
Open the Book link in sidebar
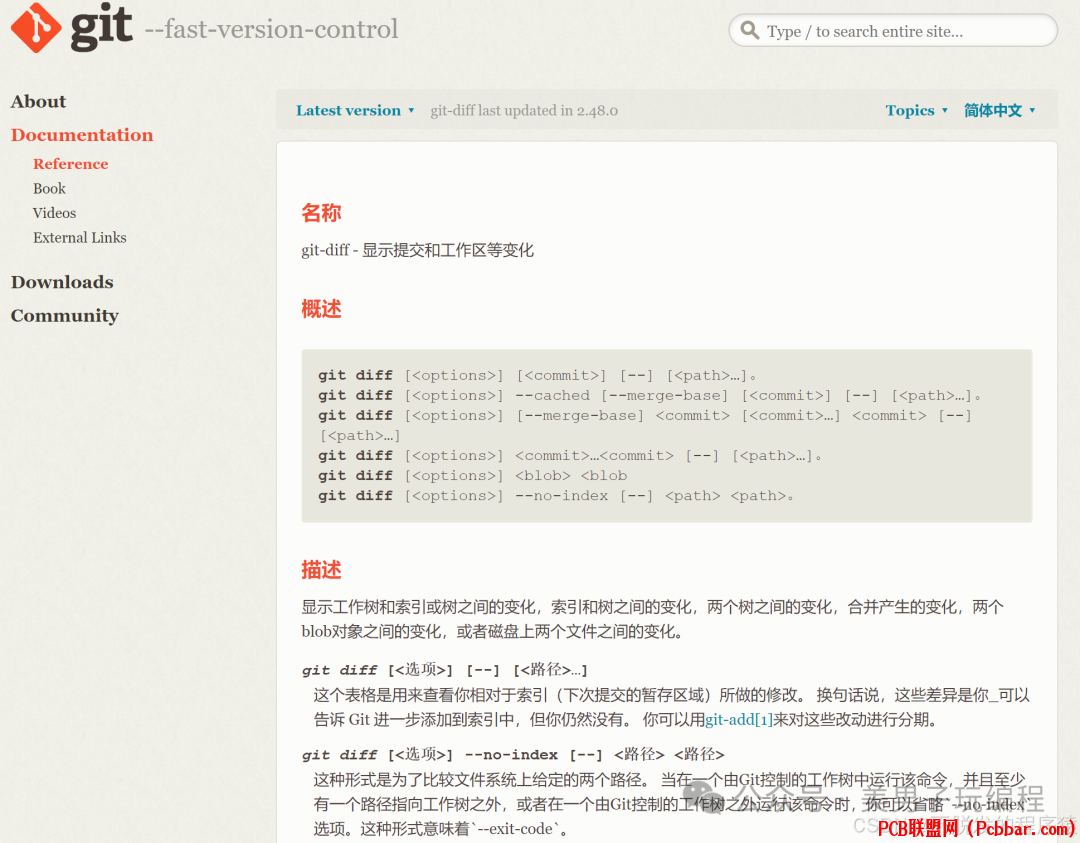tap(50, 189)
